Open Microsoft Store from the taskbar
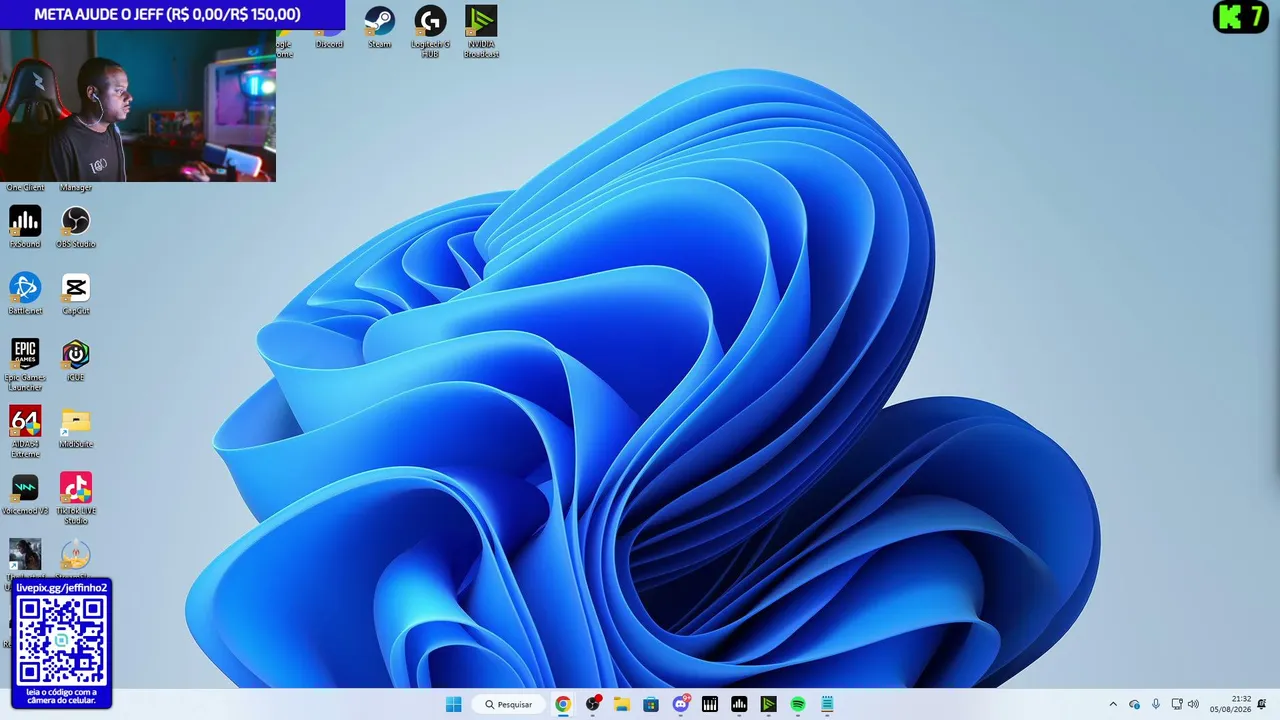1280x720 pixels. click(651, 704)
